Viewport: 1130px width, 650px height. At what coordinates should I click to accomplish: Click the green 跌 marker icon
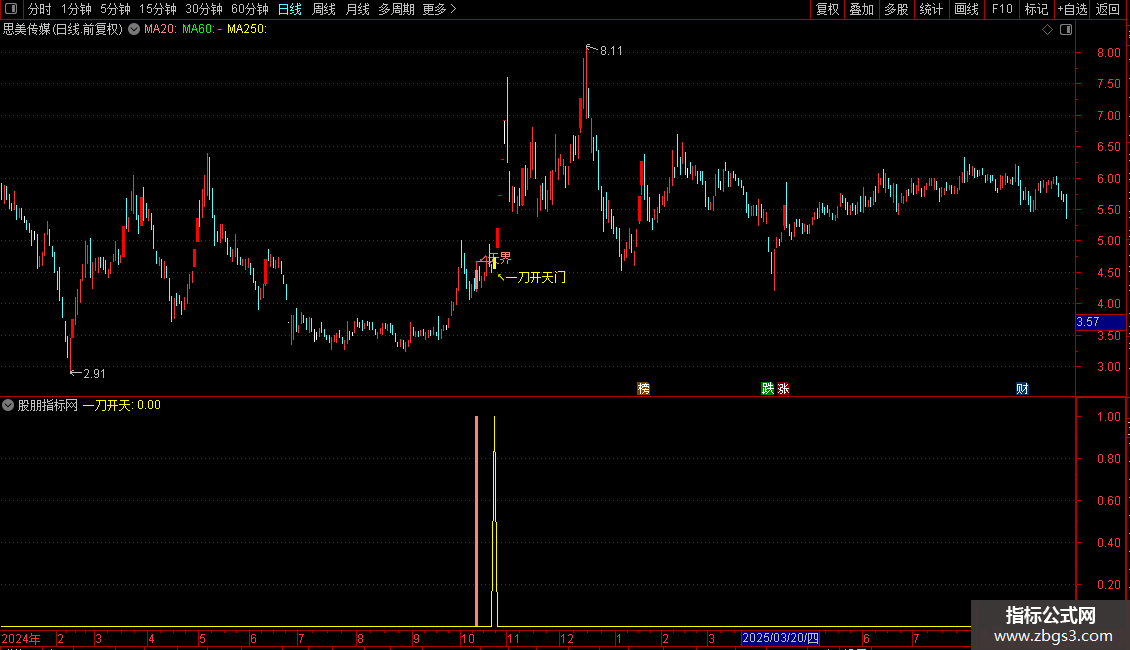(768, 388)
